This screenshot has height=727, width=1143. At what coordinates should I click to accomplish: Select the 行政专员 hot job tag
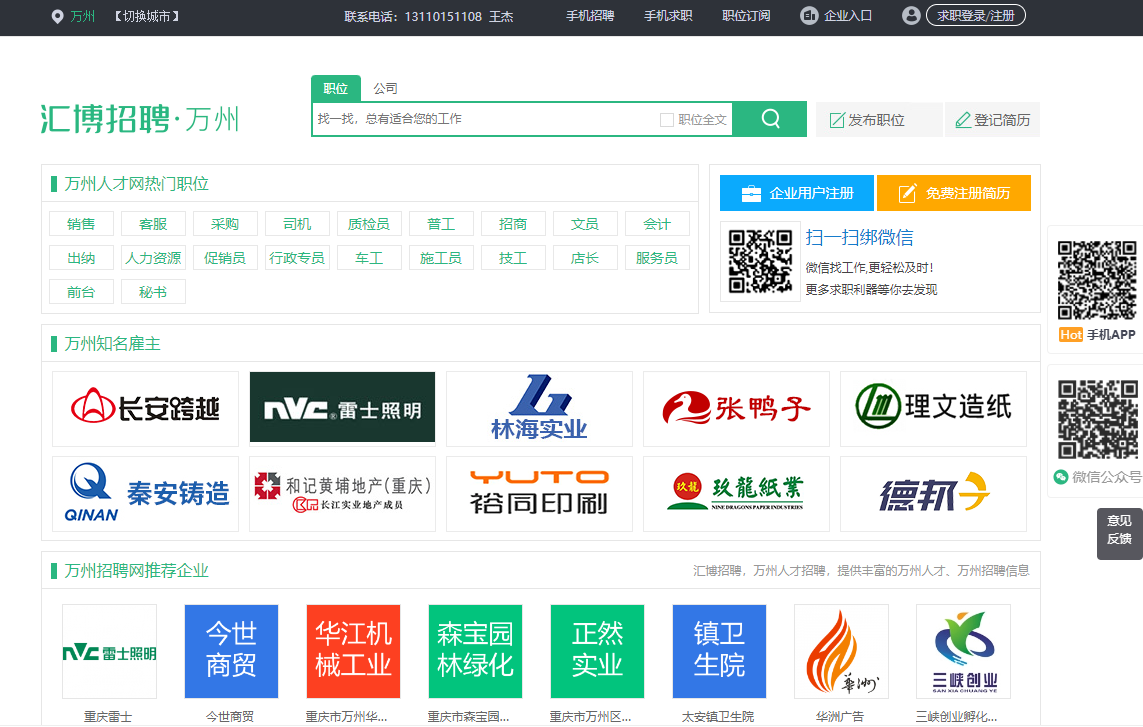coord(297,257)
